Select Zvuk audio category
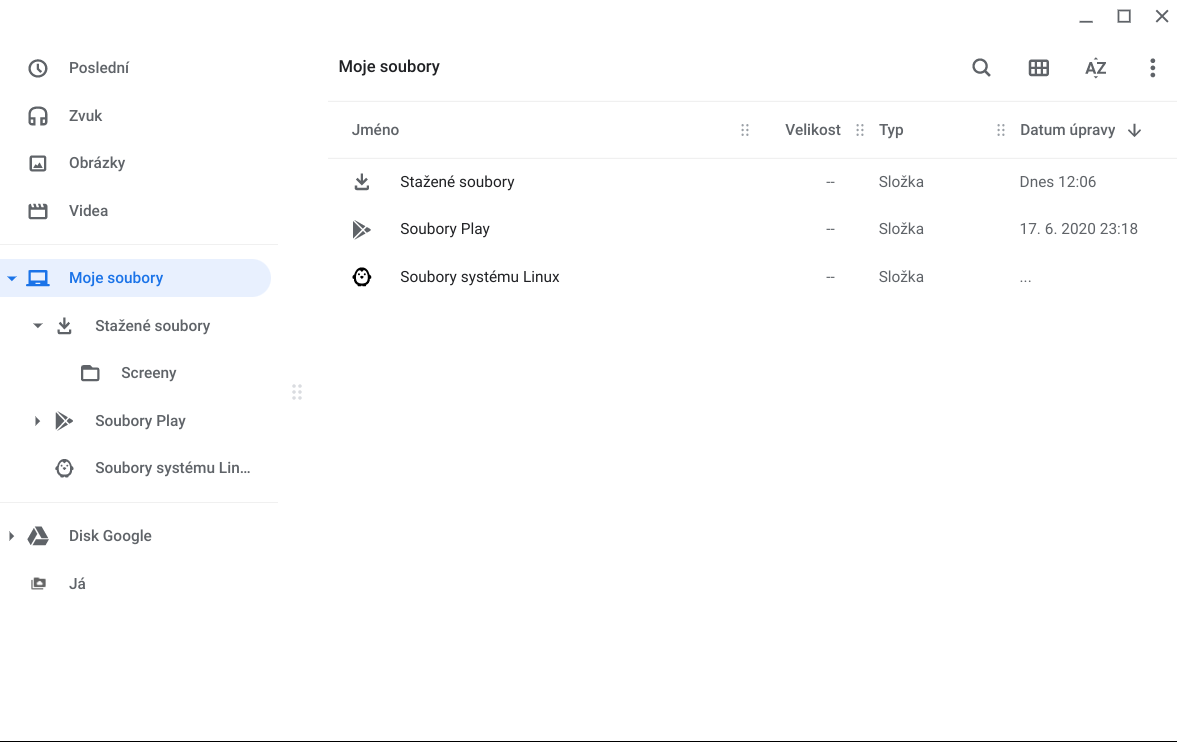 [x=85, y=116]
